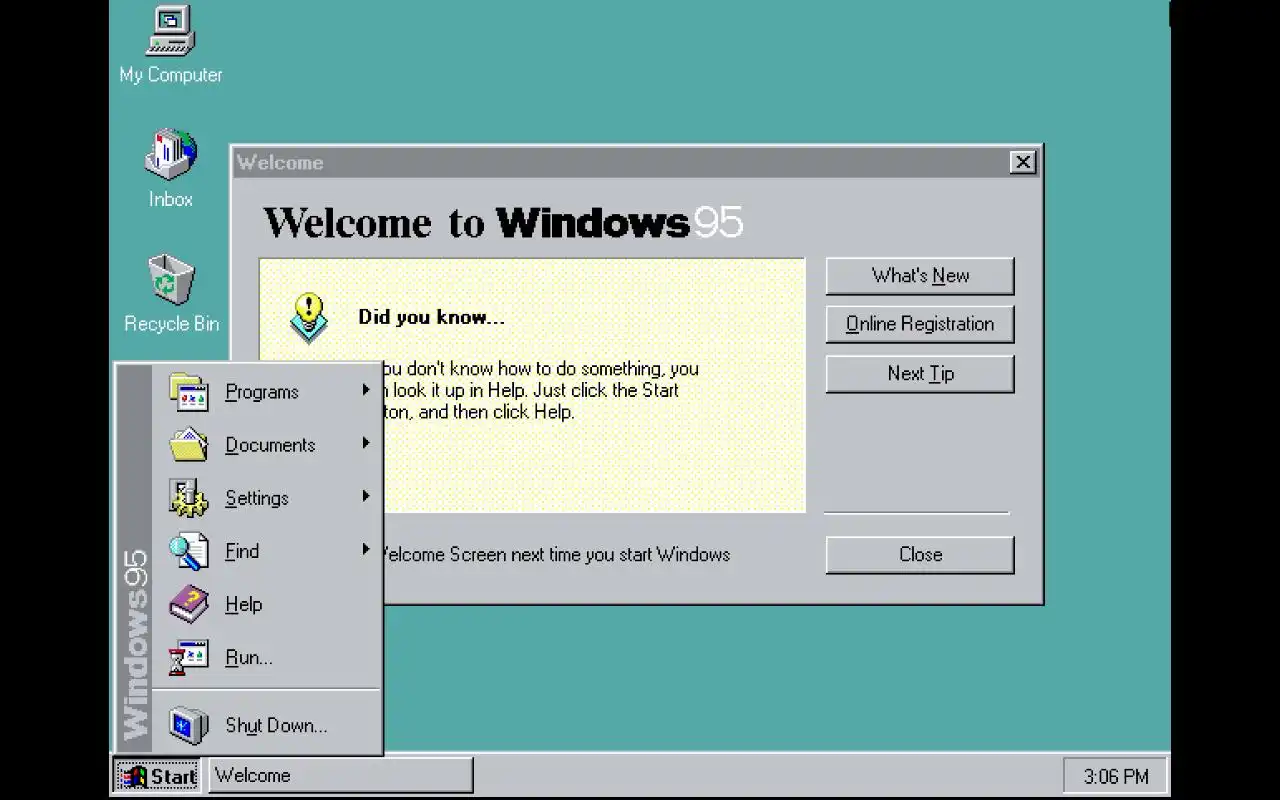Click the purple Help book icon
The image size is (1280, 800).
click(x=189, y=604)
